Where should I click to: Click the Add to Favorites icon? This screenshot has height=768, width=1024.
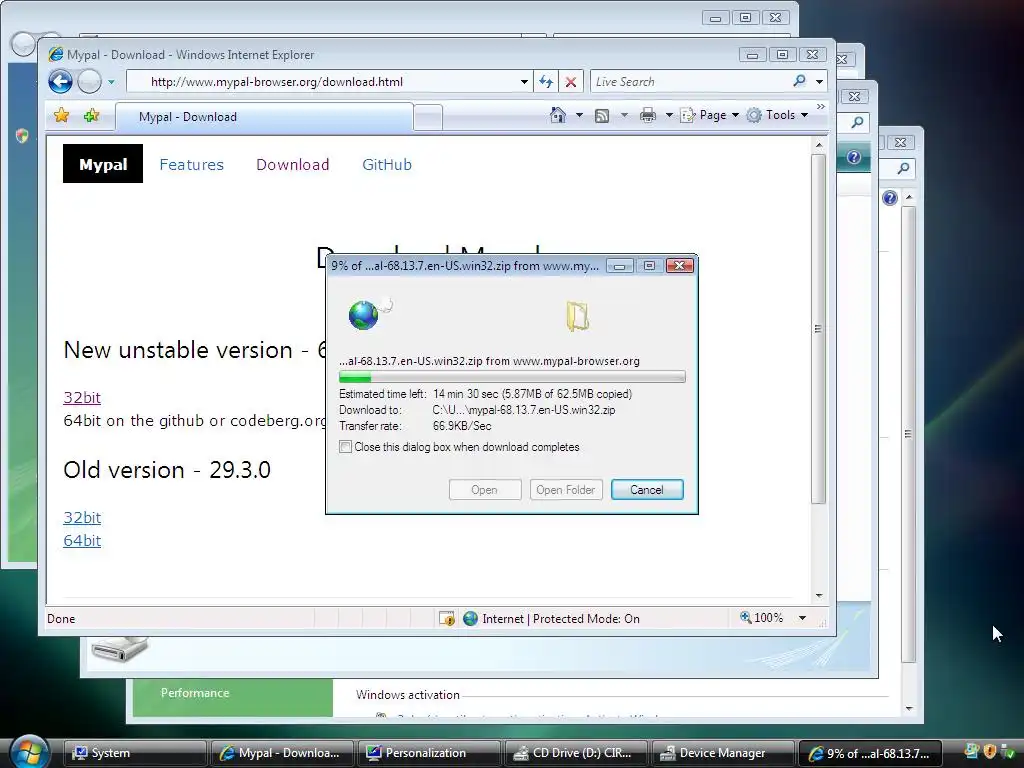[91, 116]
